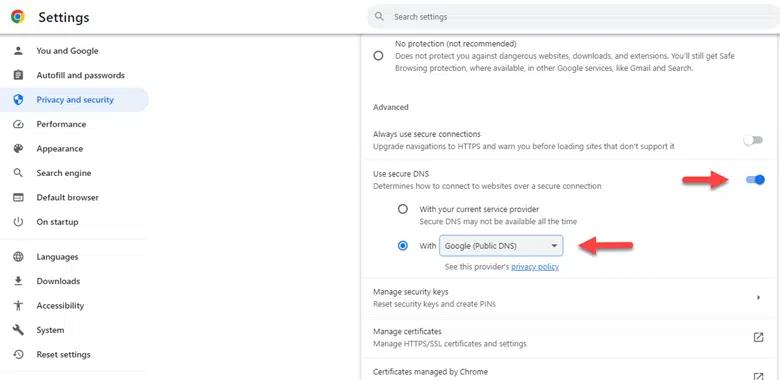Screen dimensions: 780x380
Task: Open Manage certificates external link icon
Action: pyautogui.click(x=758, y=337)
